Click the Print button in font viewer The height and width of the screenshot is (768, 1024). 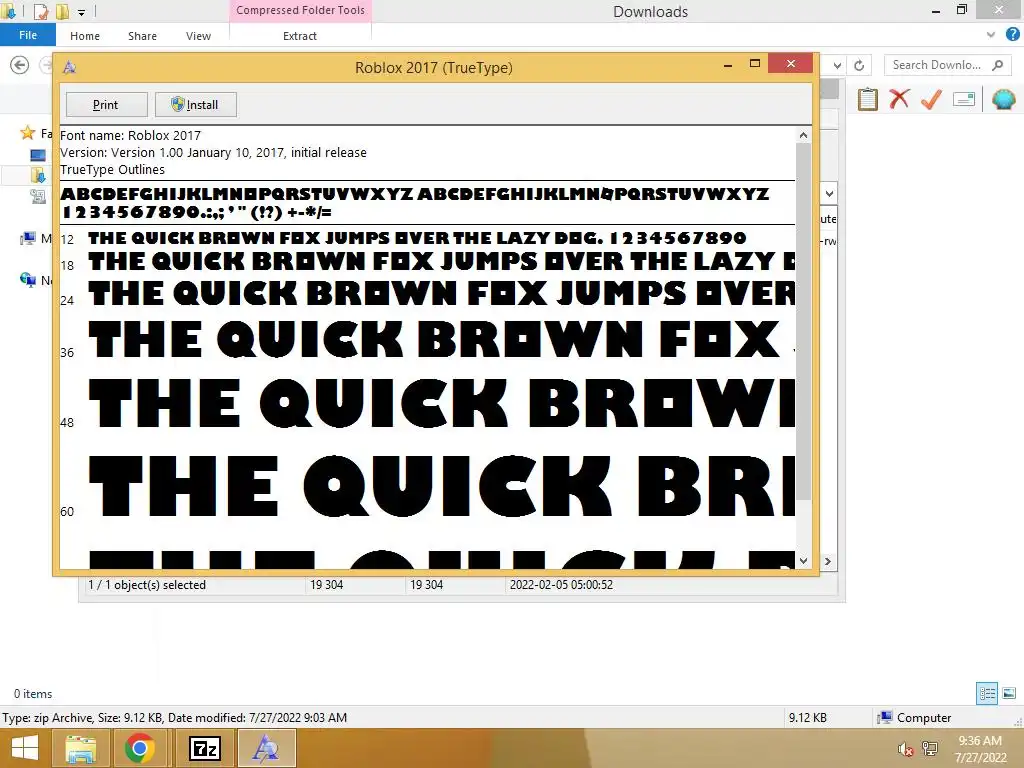coord(106,104)
